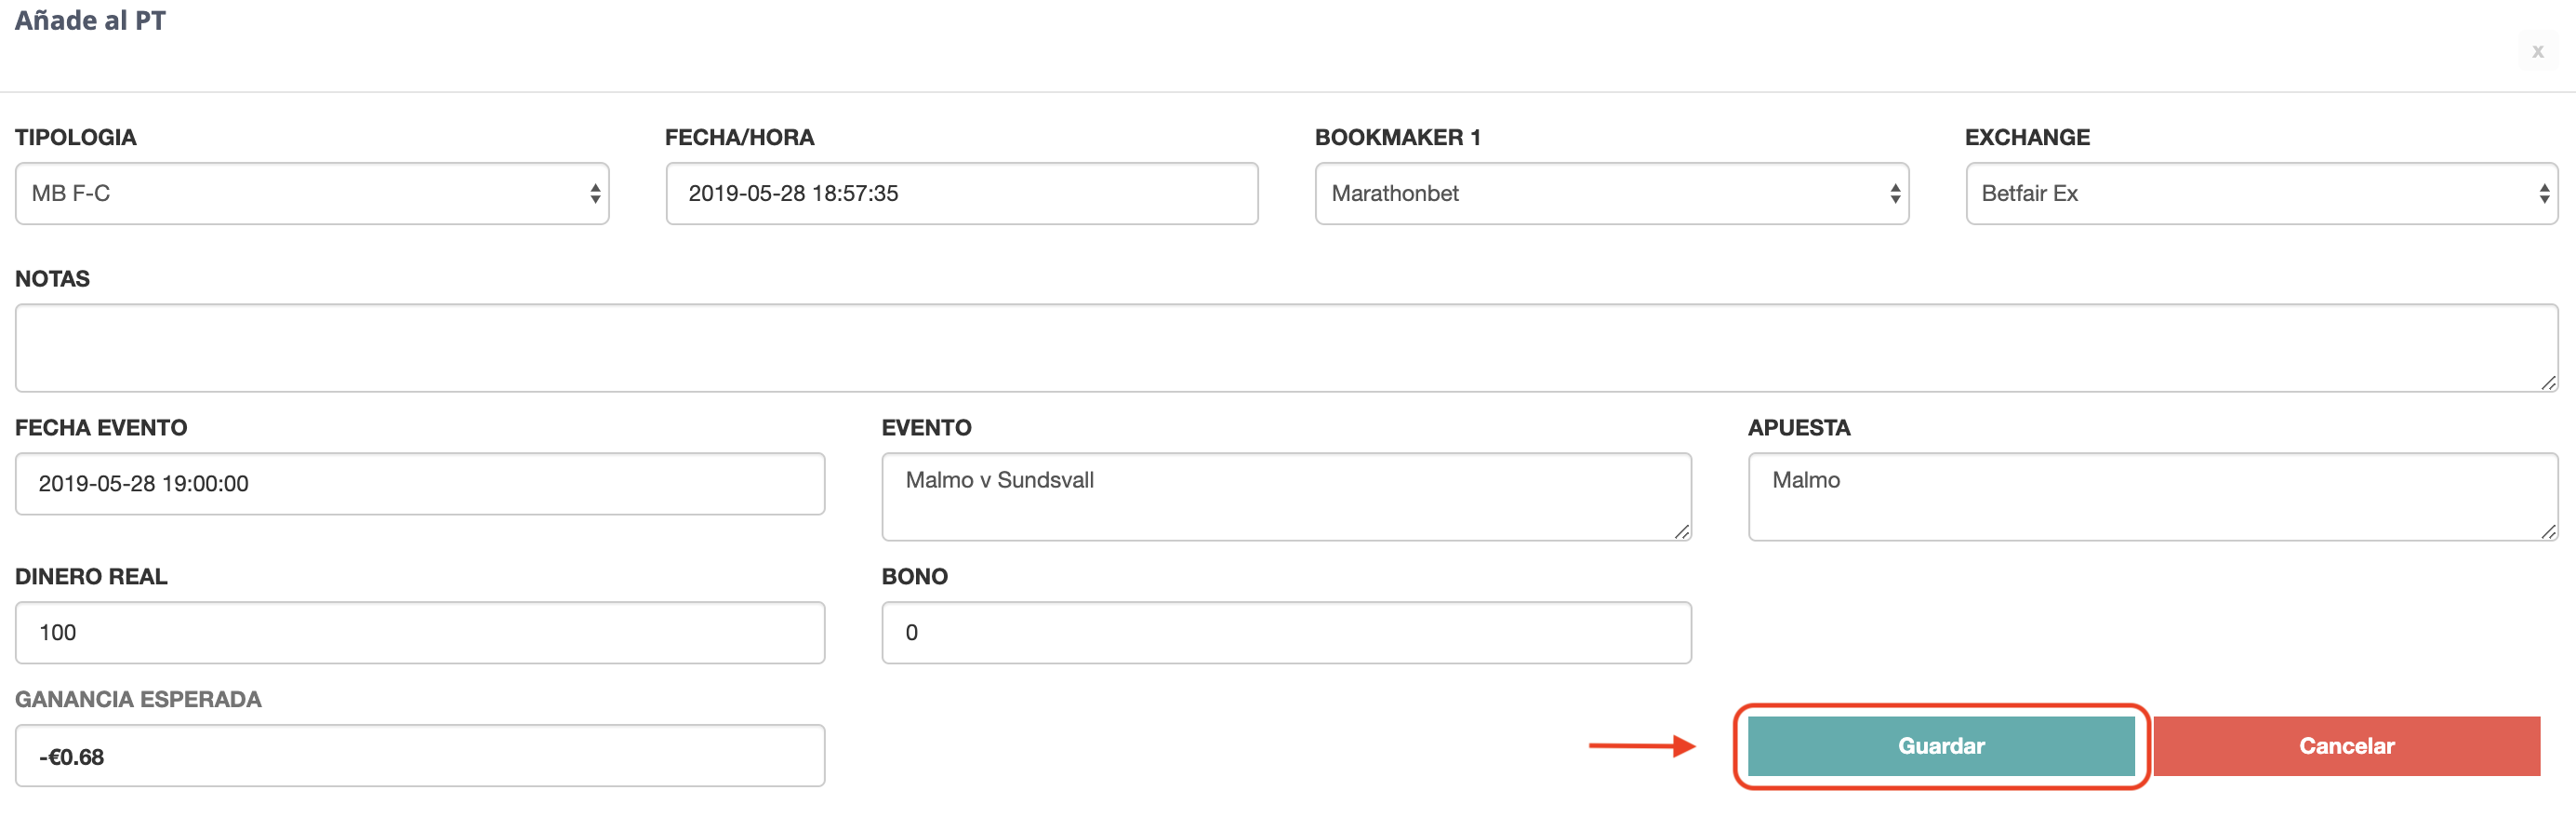The image size is (2576, 817).
Task: Click the NOTAS textarea resize handle
Action: coord(2548,382)
